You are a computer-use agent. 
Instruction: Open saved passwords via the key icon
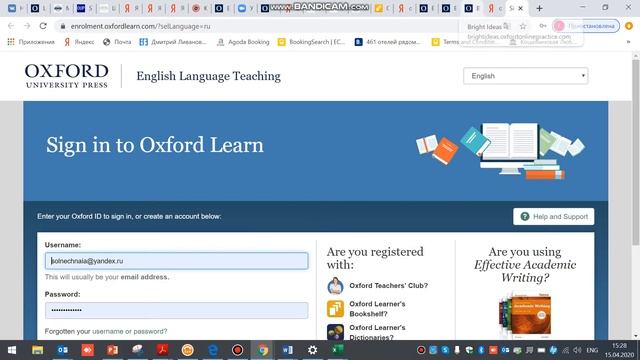click(x=542, y=26)
